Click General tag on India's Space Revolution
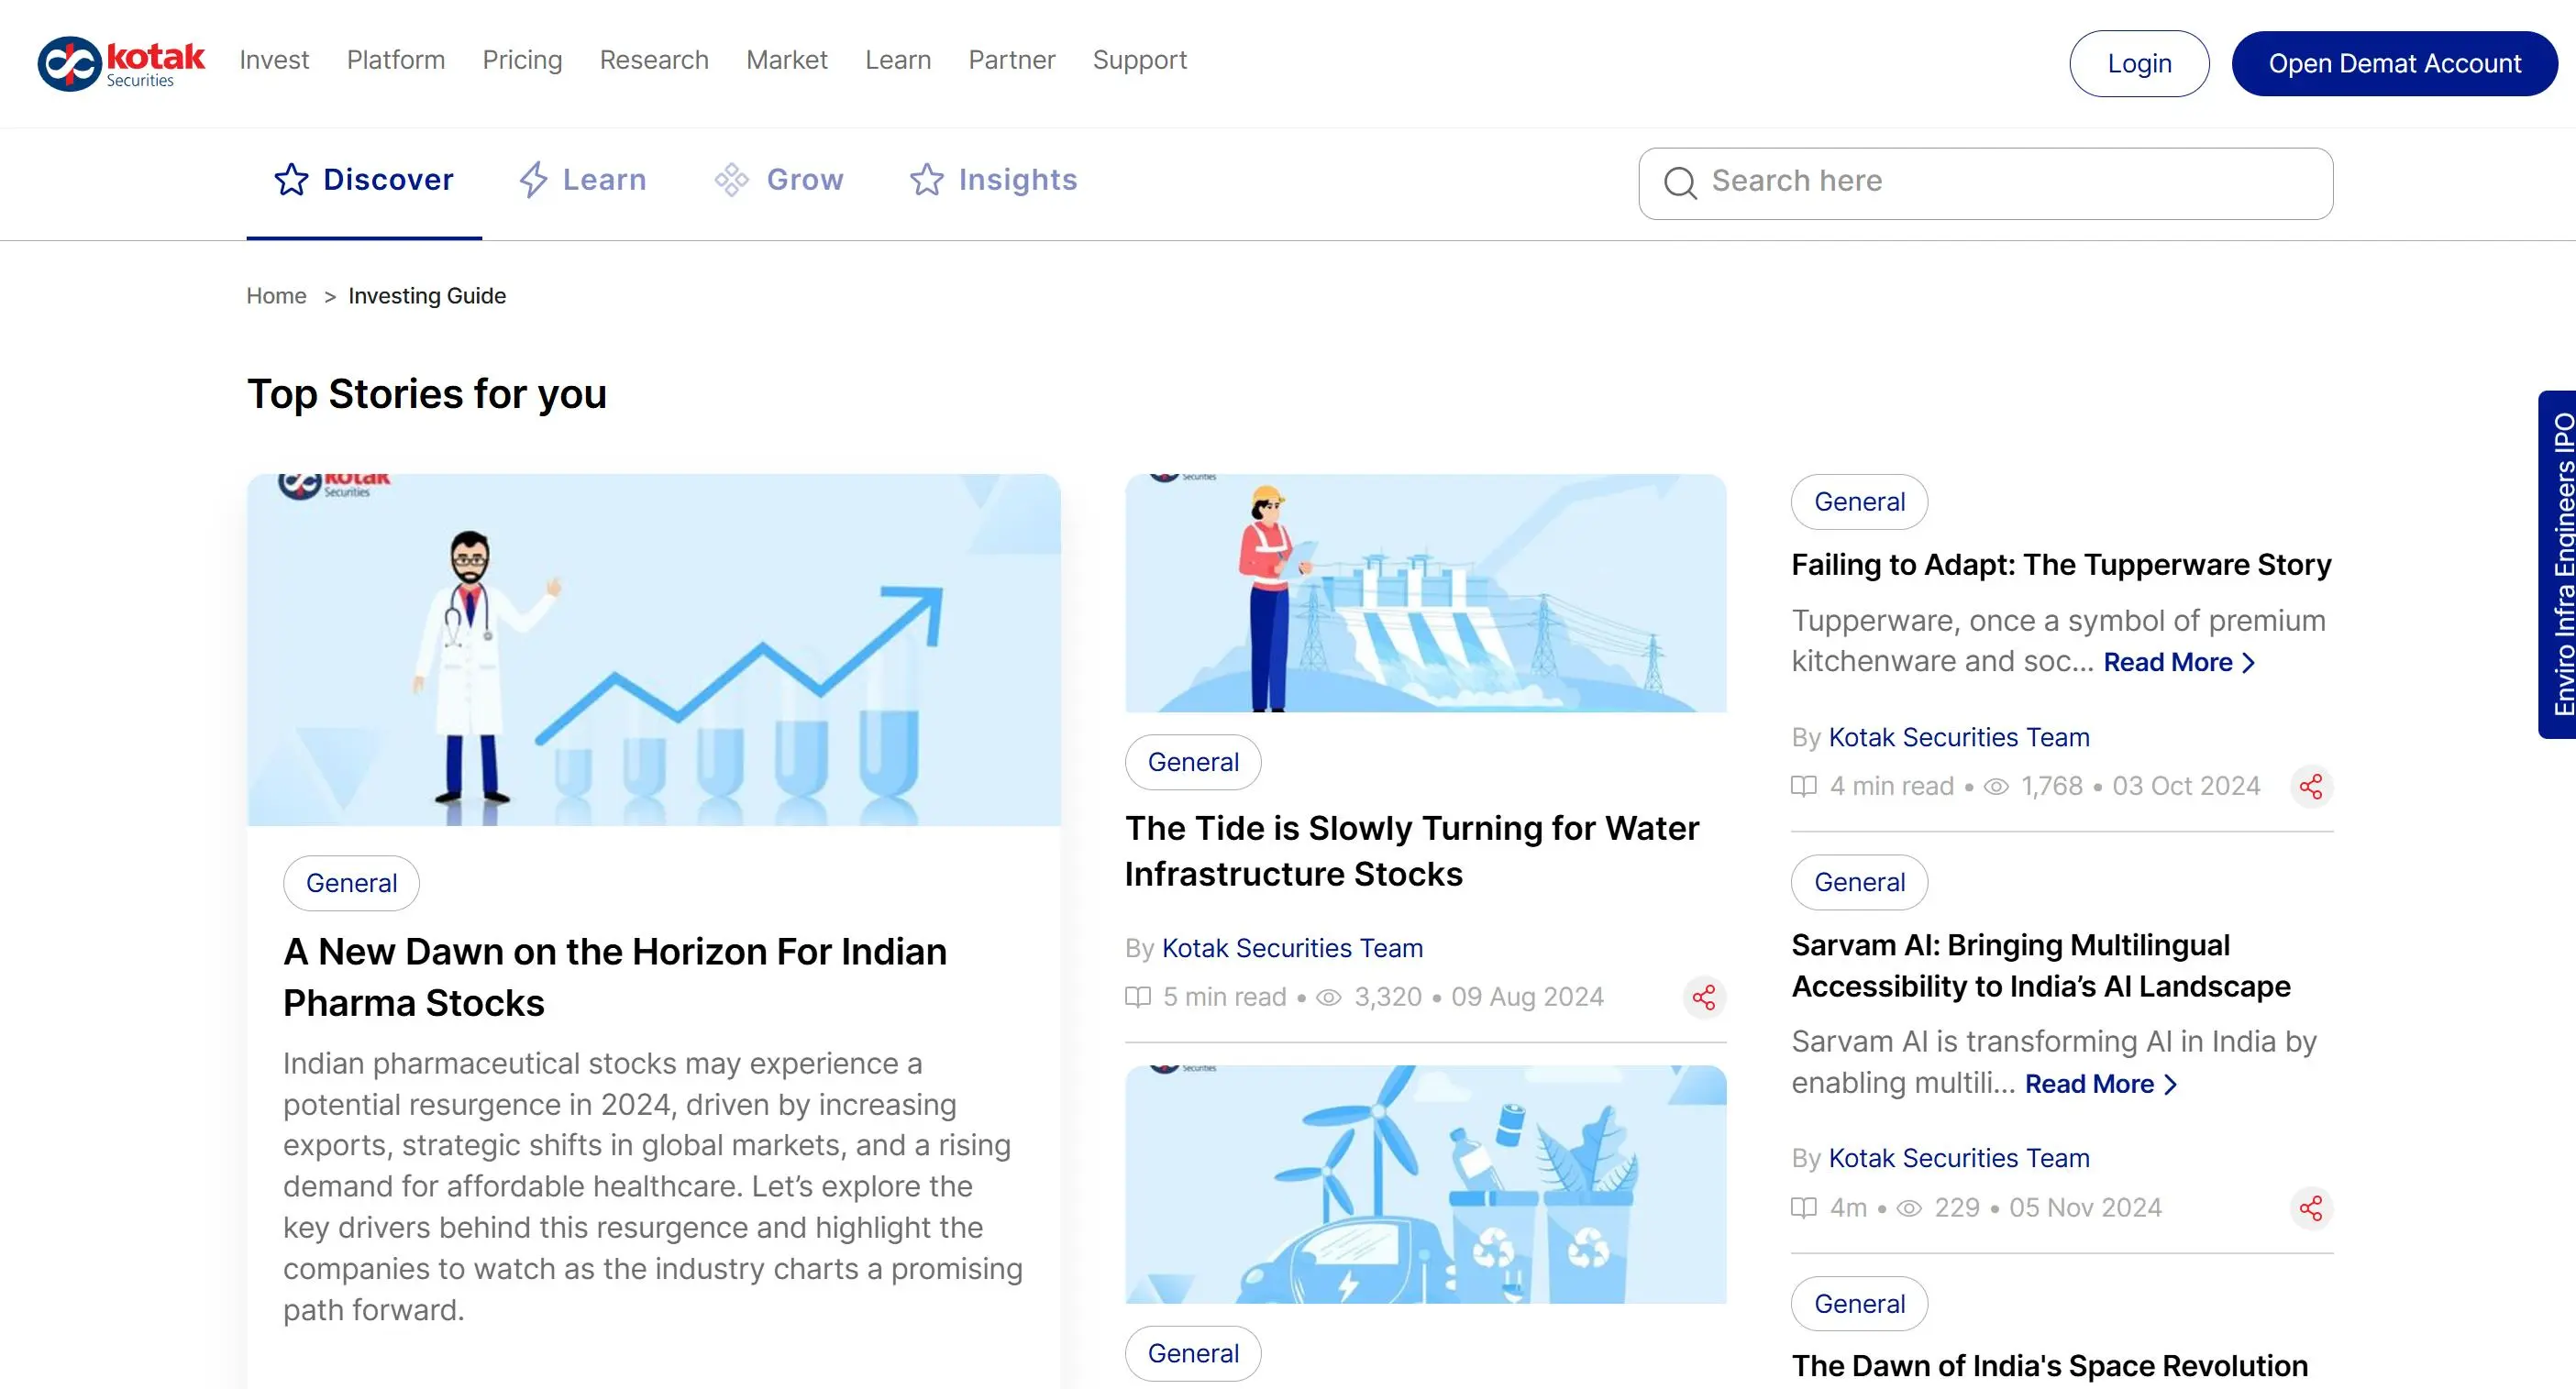 coord(1859,1304)
